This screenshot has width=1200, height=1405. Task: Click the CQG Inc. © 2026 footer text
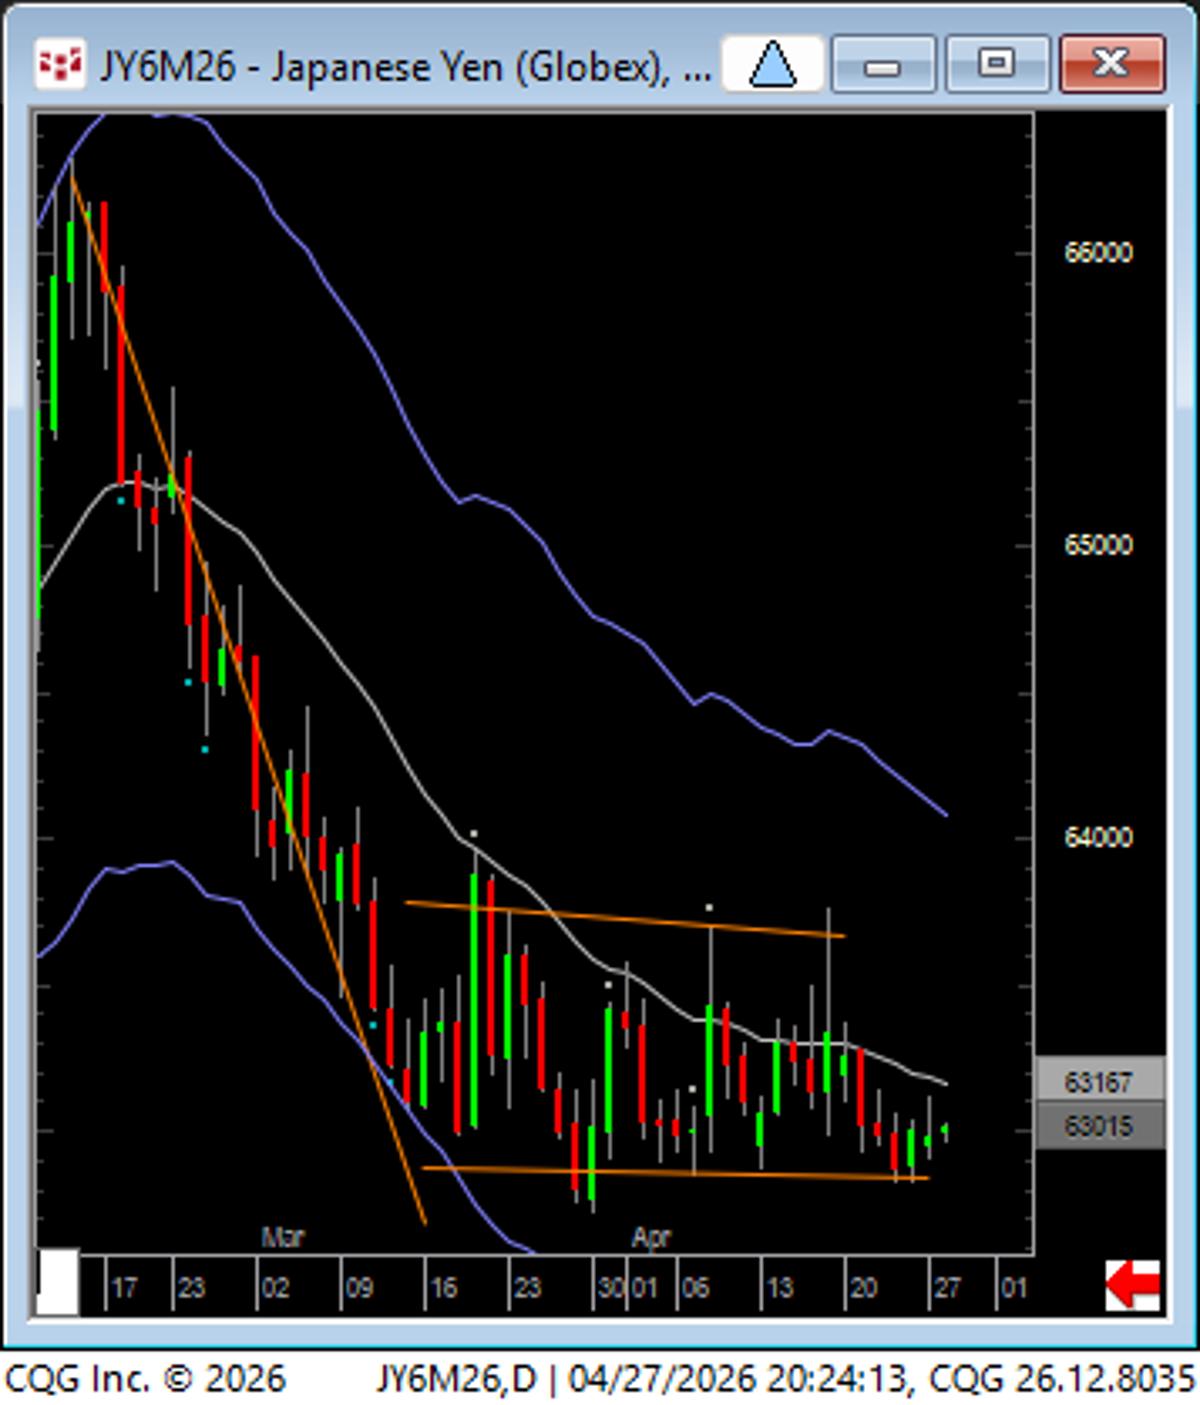(x=146, y=1379)
